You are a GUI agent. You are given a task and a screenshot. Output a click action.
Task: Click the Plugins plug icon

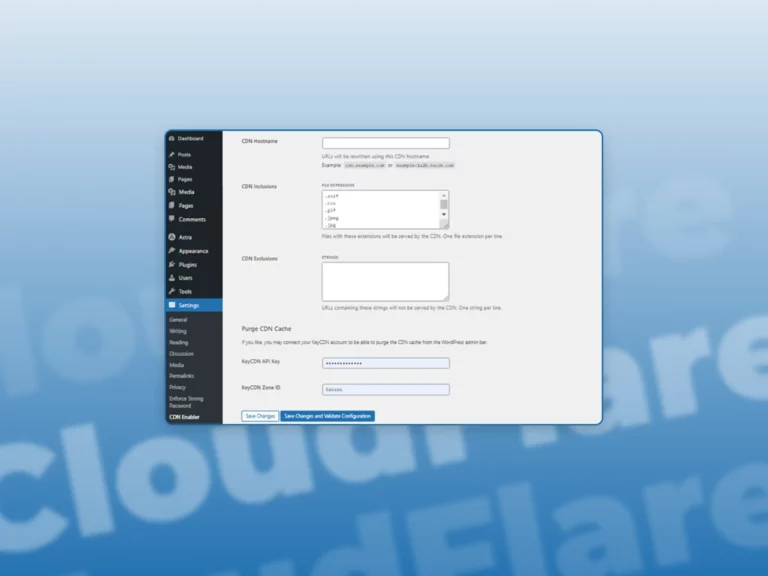171,264
